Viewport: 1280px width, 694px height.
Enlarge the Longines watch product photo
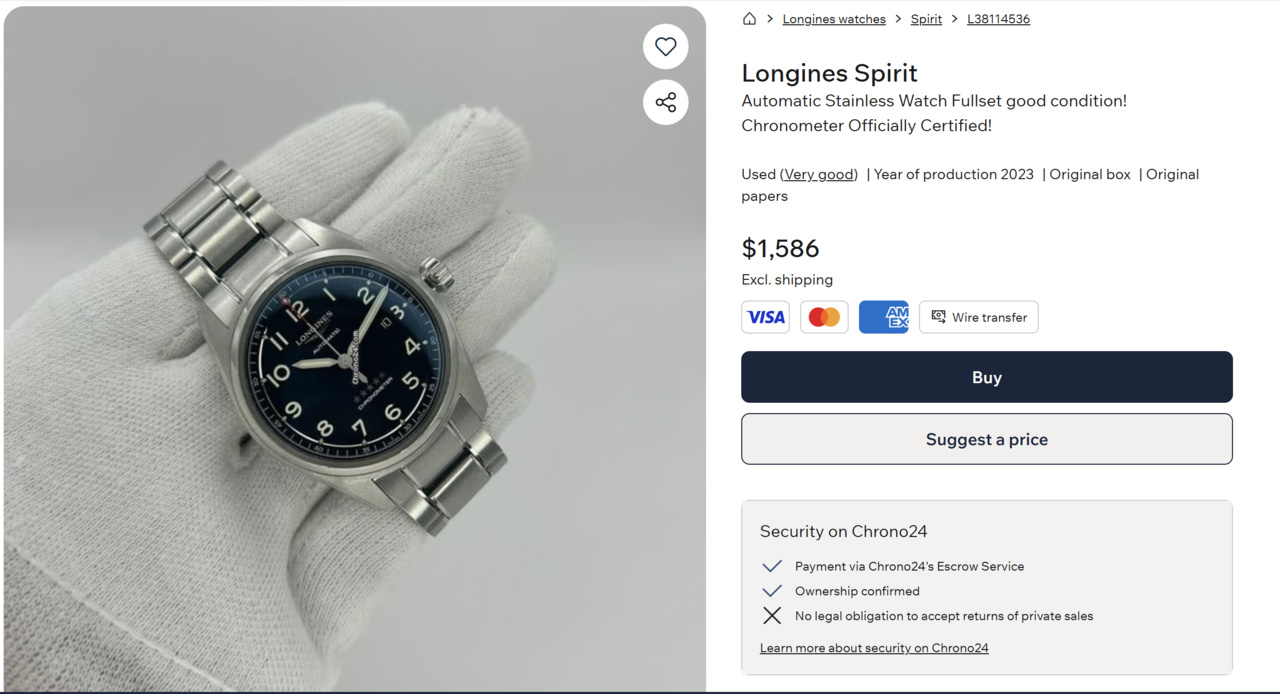(x=355, y=348)
